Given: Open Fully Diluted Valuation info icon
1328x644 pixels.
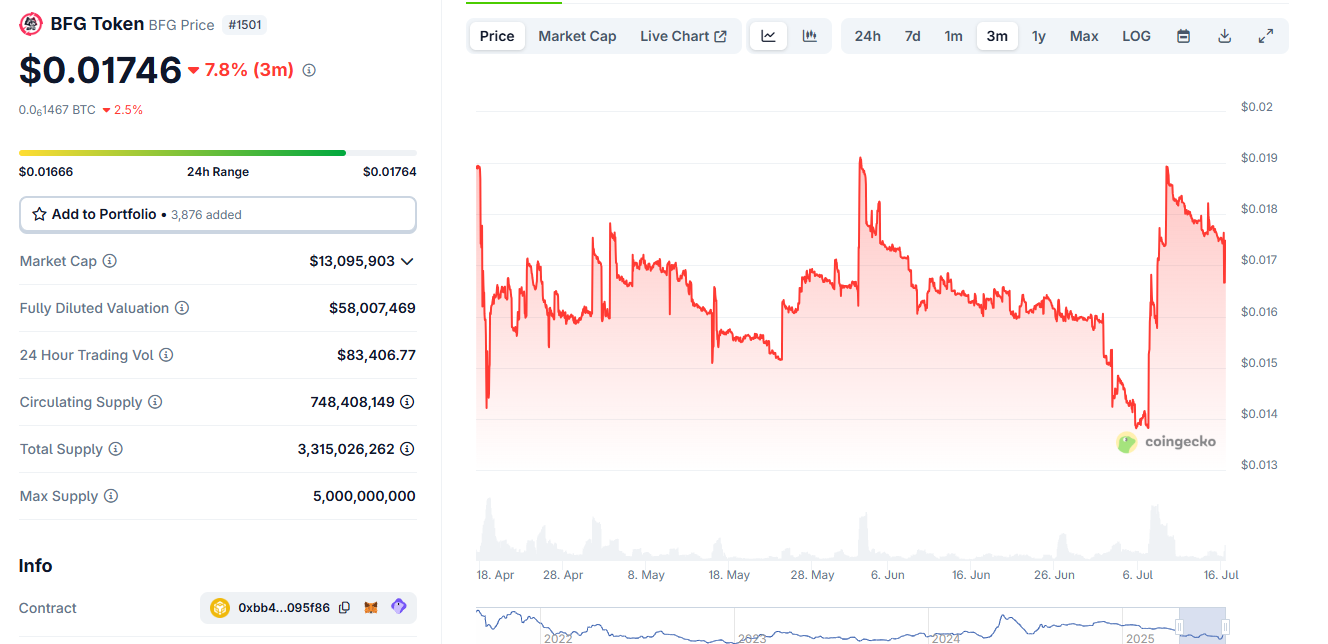Looking at the screenshot, I should [182, 308].
